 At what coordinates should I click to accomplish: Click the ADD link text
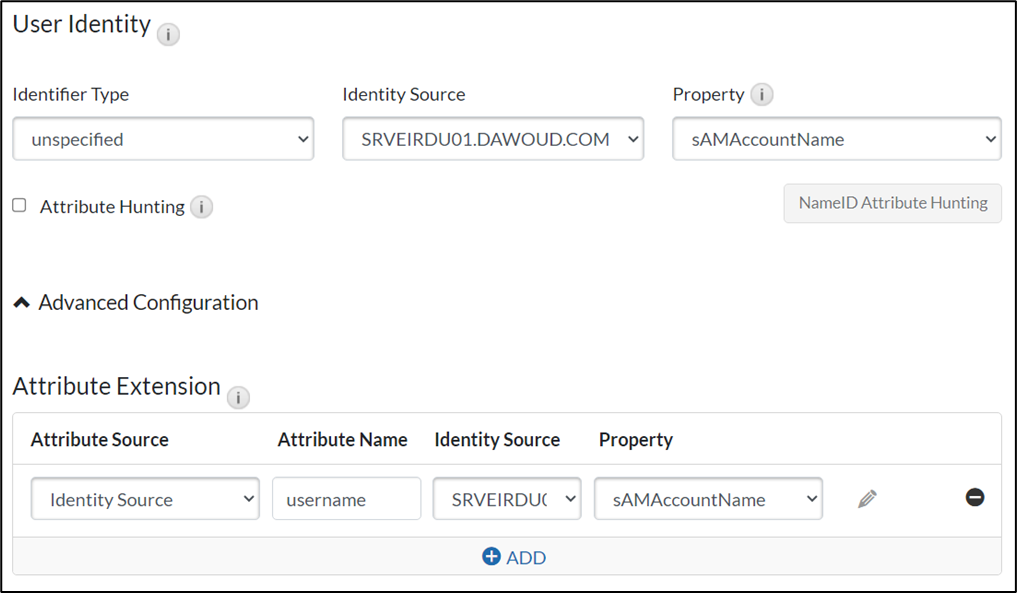[x=525, y=557]
